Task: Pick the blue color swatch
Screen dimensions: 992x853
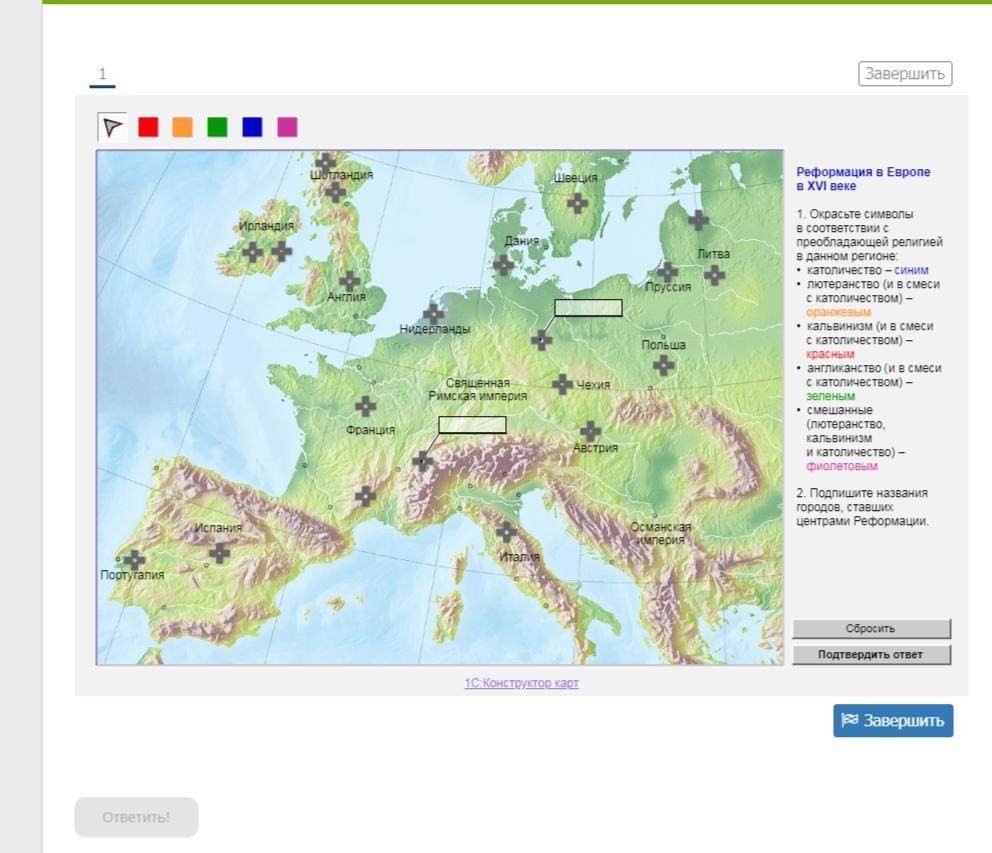Action: 252,127
